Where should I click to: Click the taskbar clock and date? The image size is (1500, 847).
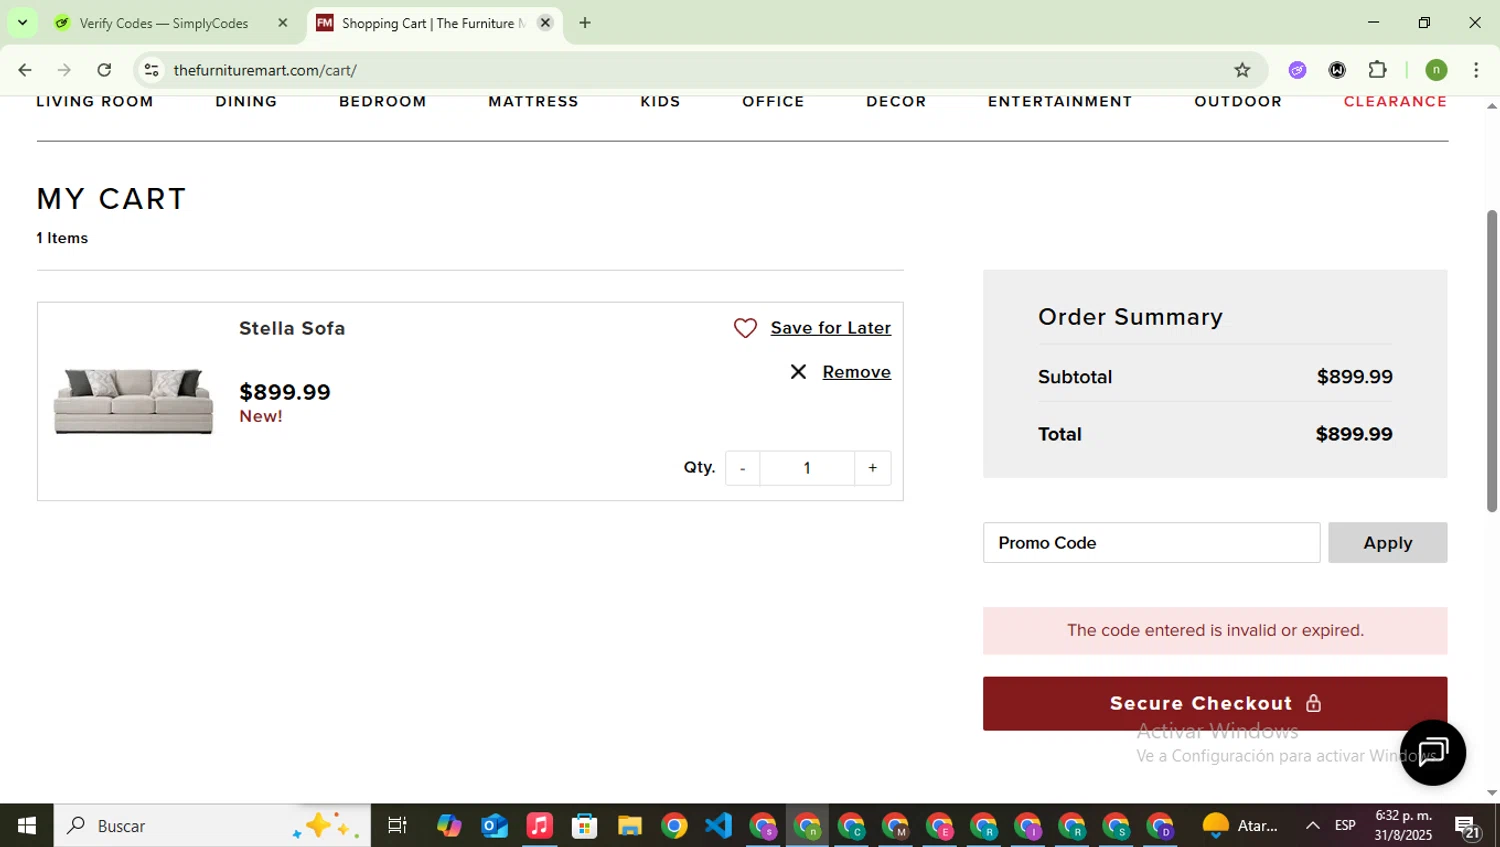click(x=1403, y=826)
